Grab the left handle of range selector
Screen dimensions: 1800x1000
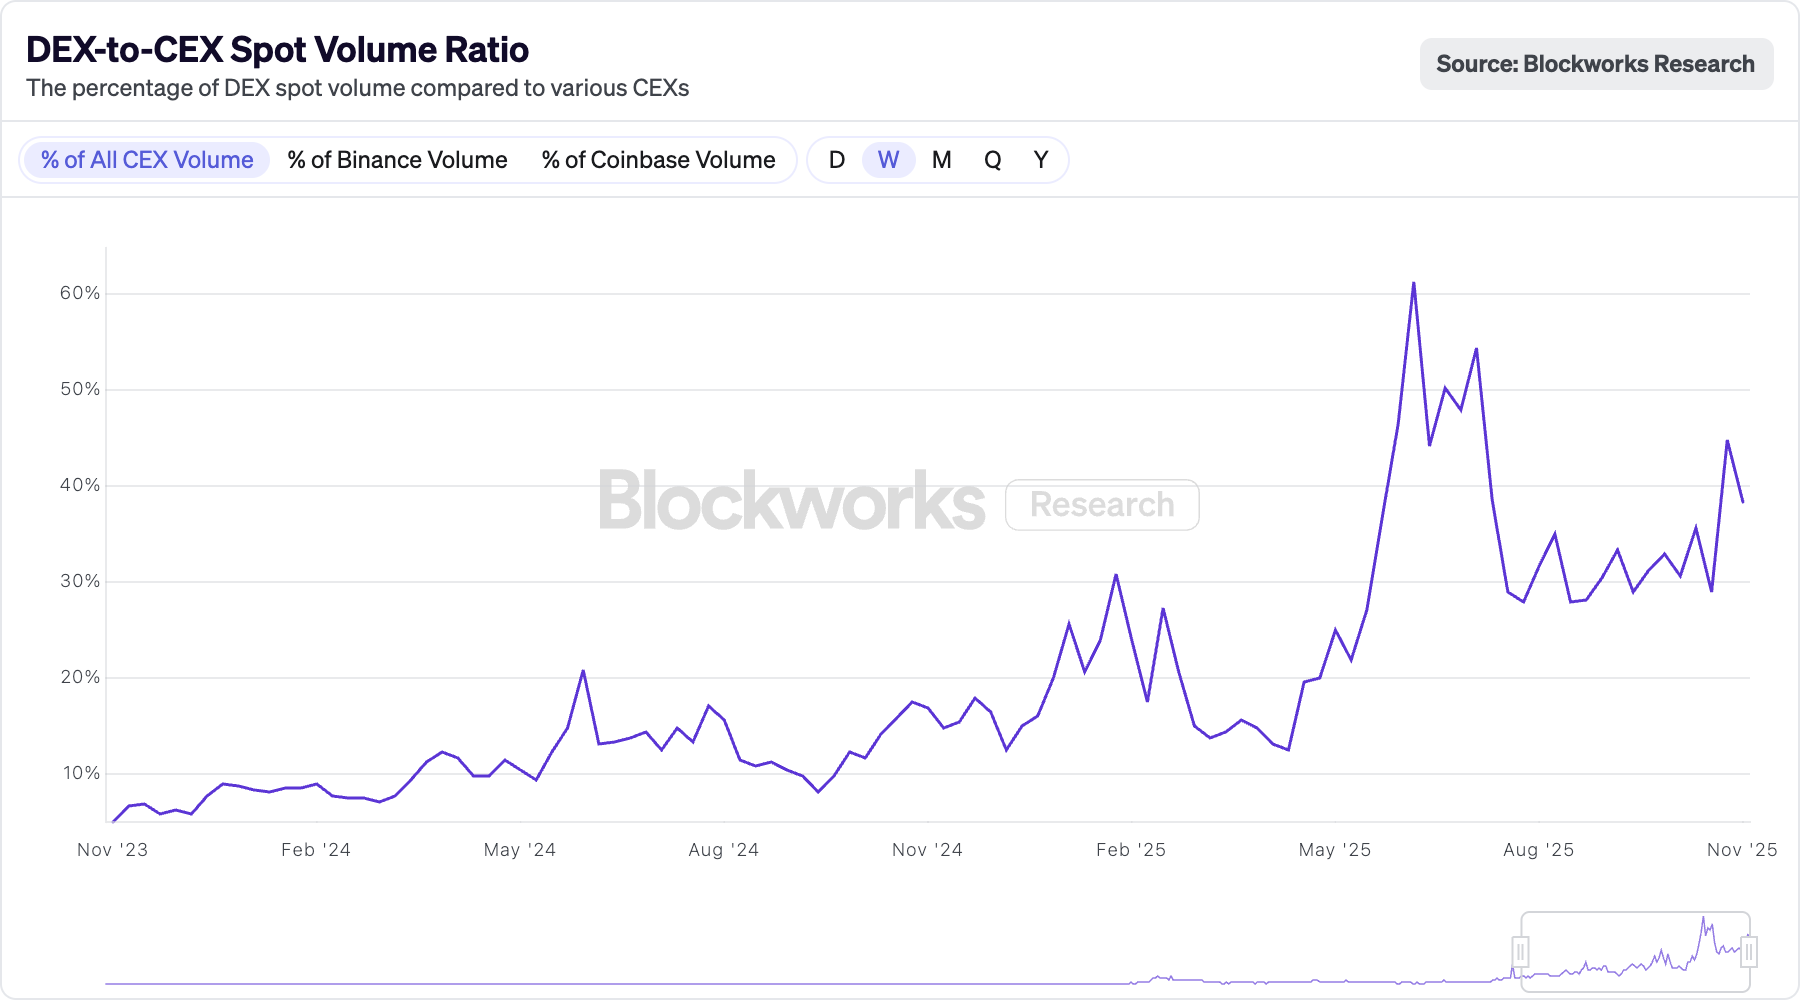[1520, 951]
